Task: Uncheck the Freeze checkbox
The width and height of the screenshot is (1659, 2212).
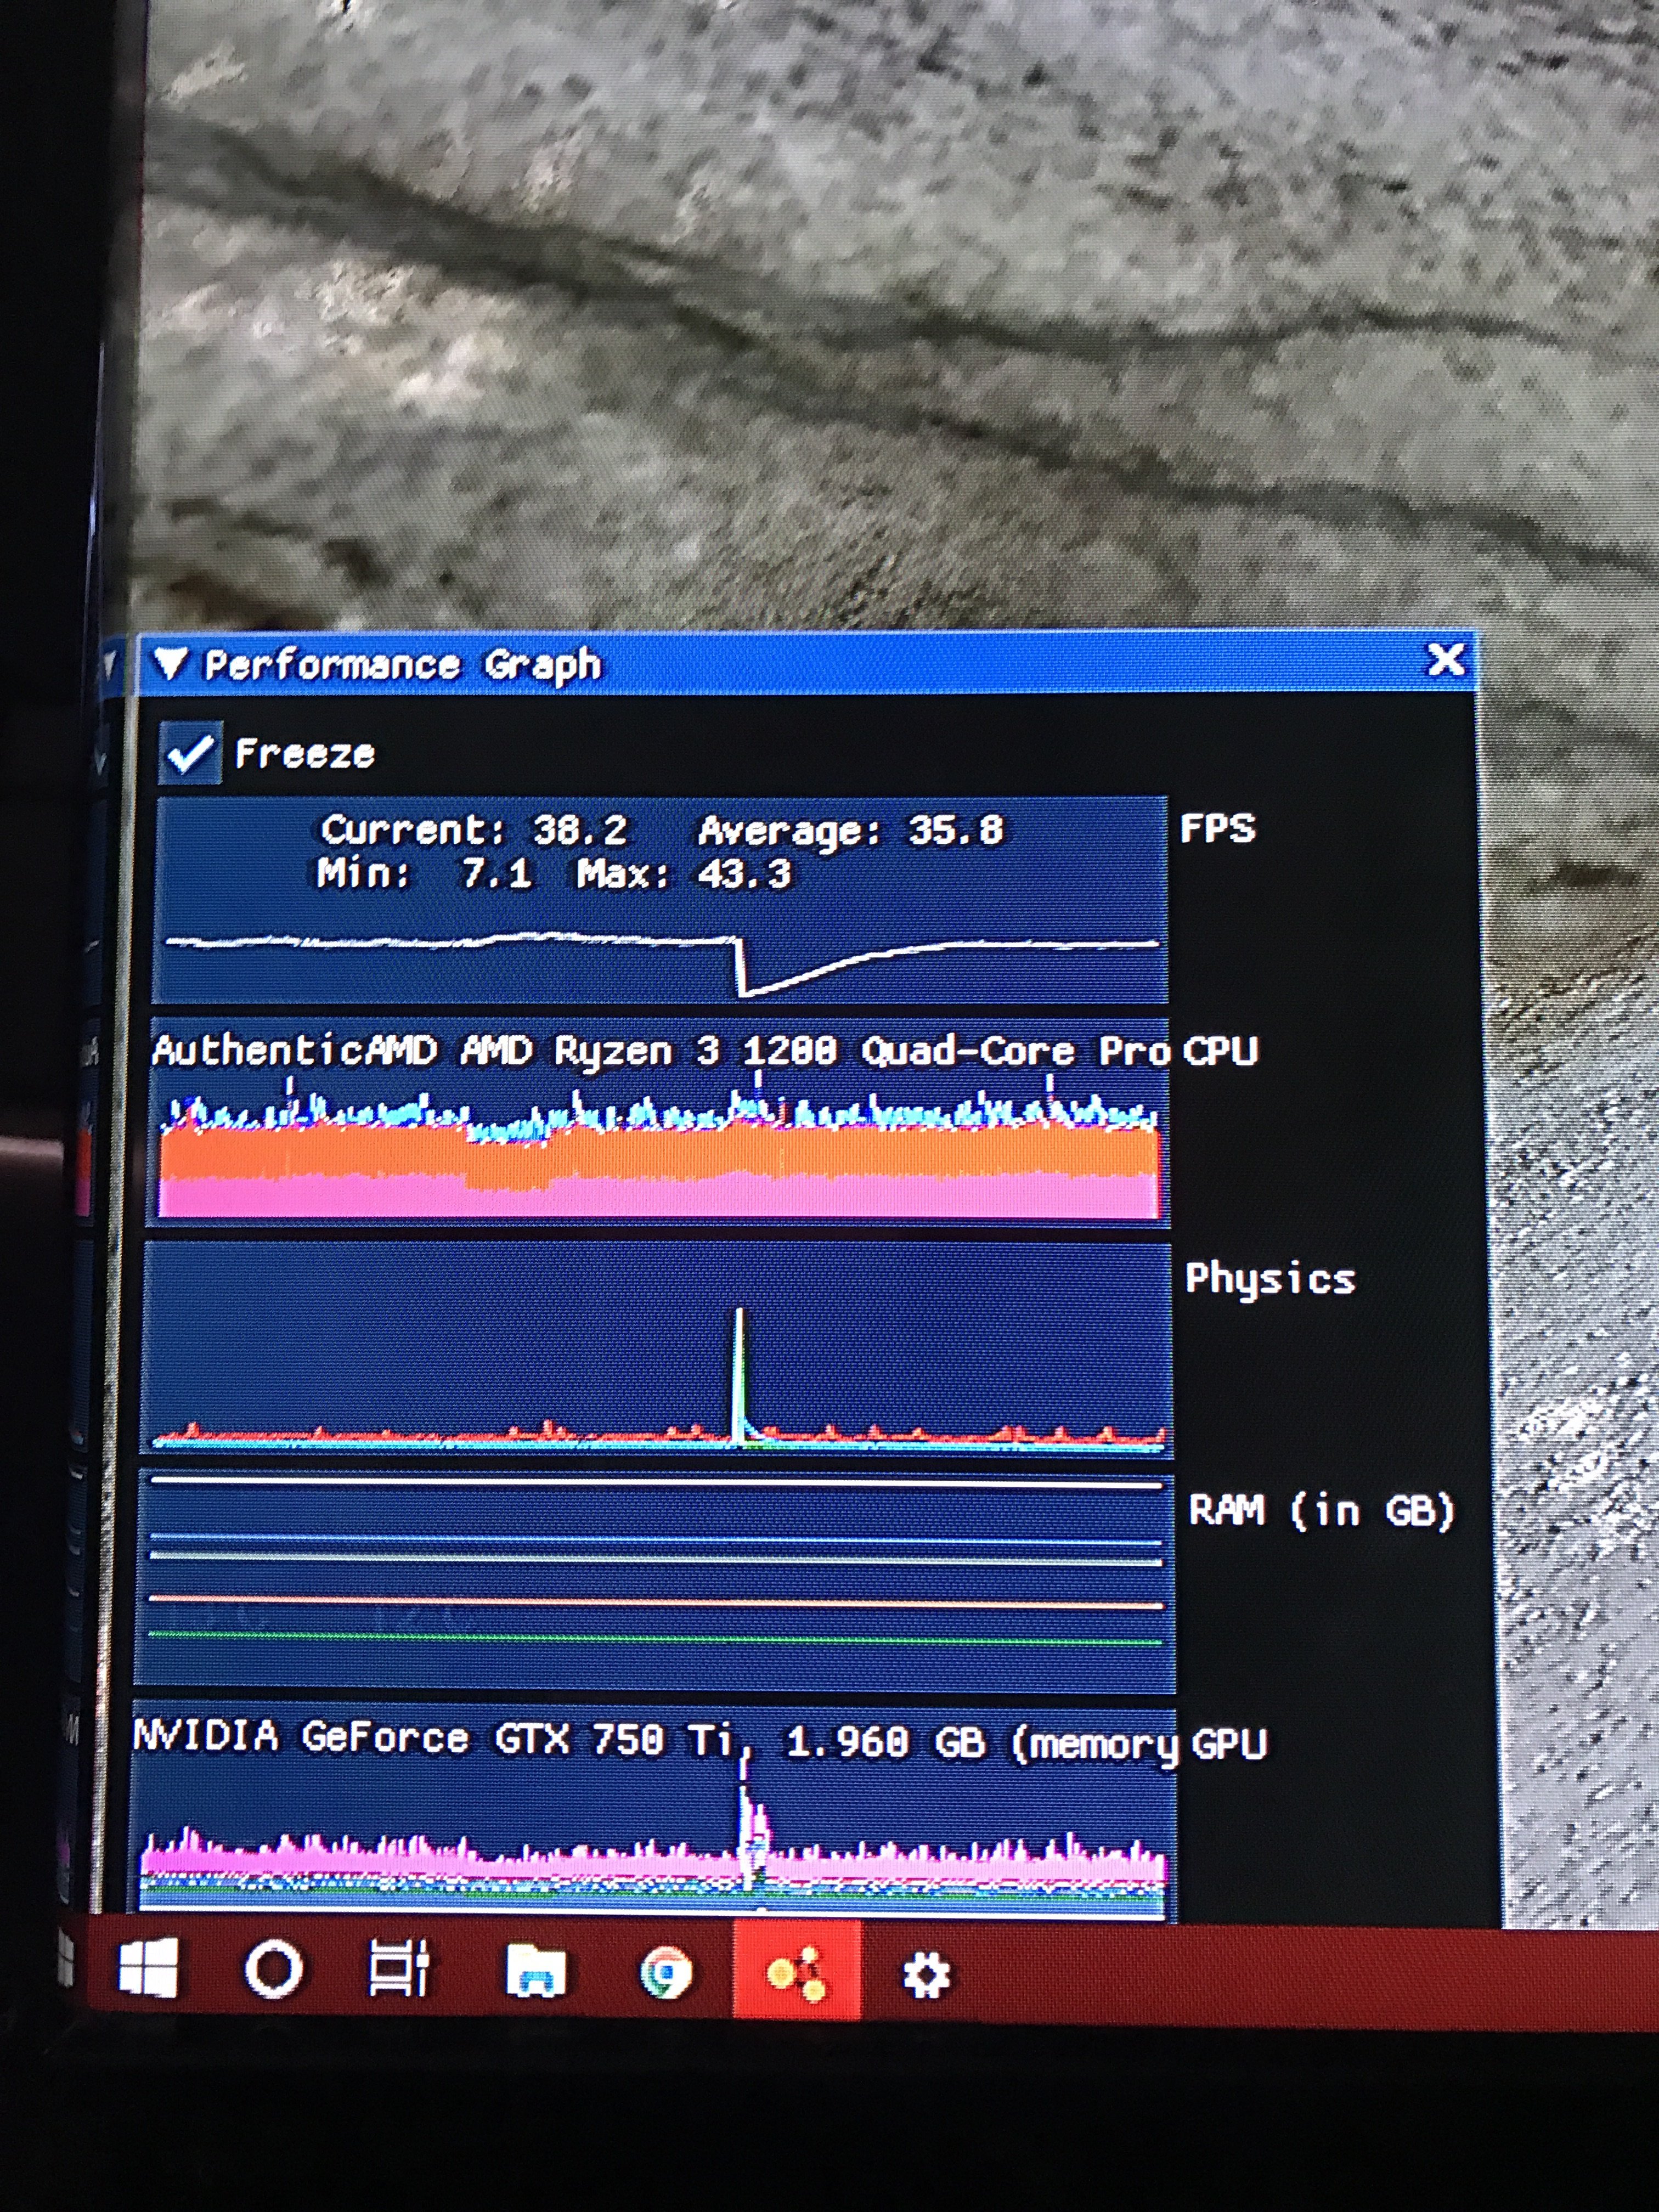Action: pyautogui.click(x=190, y=752)
